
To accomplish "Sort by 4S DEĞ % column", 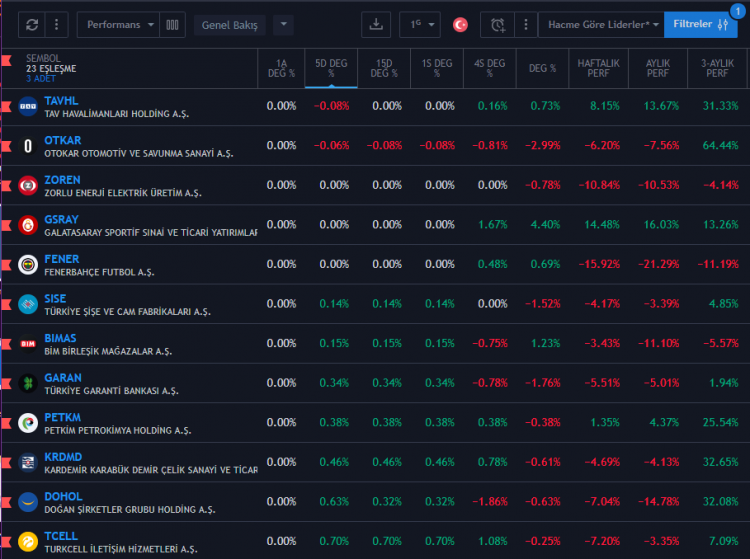I will [489, 68].
